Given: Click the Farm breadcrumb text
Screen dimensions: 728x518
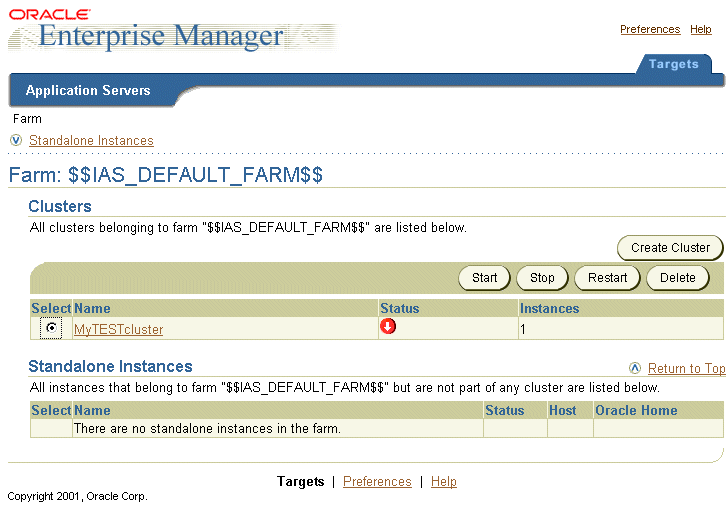Looking at the screenshot, I should point(27,119).
